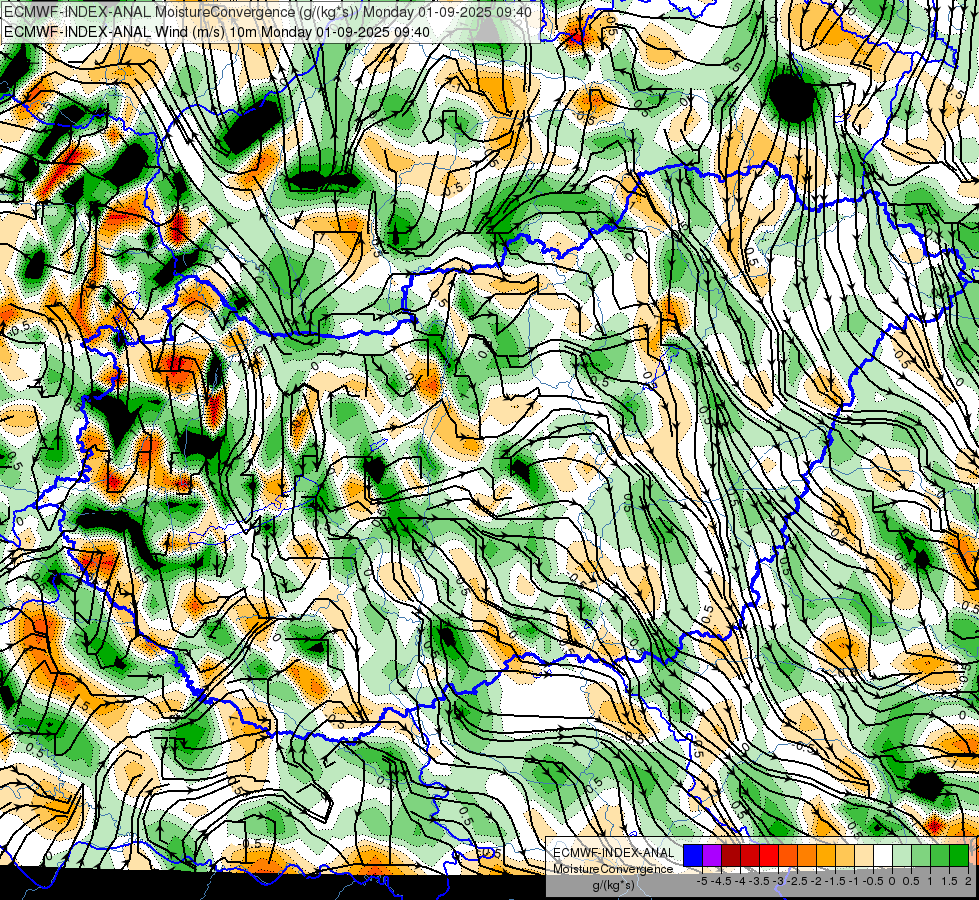Click the legend tick value -2.5
The width and height of the screenshot is (979, 900).
click(x=797, y=881)
